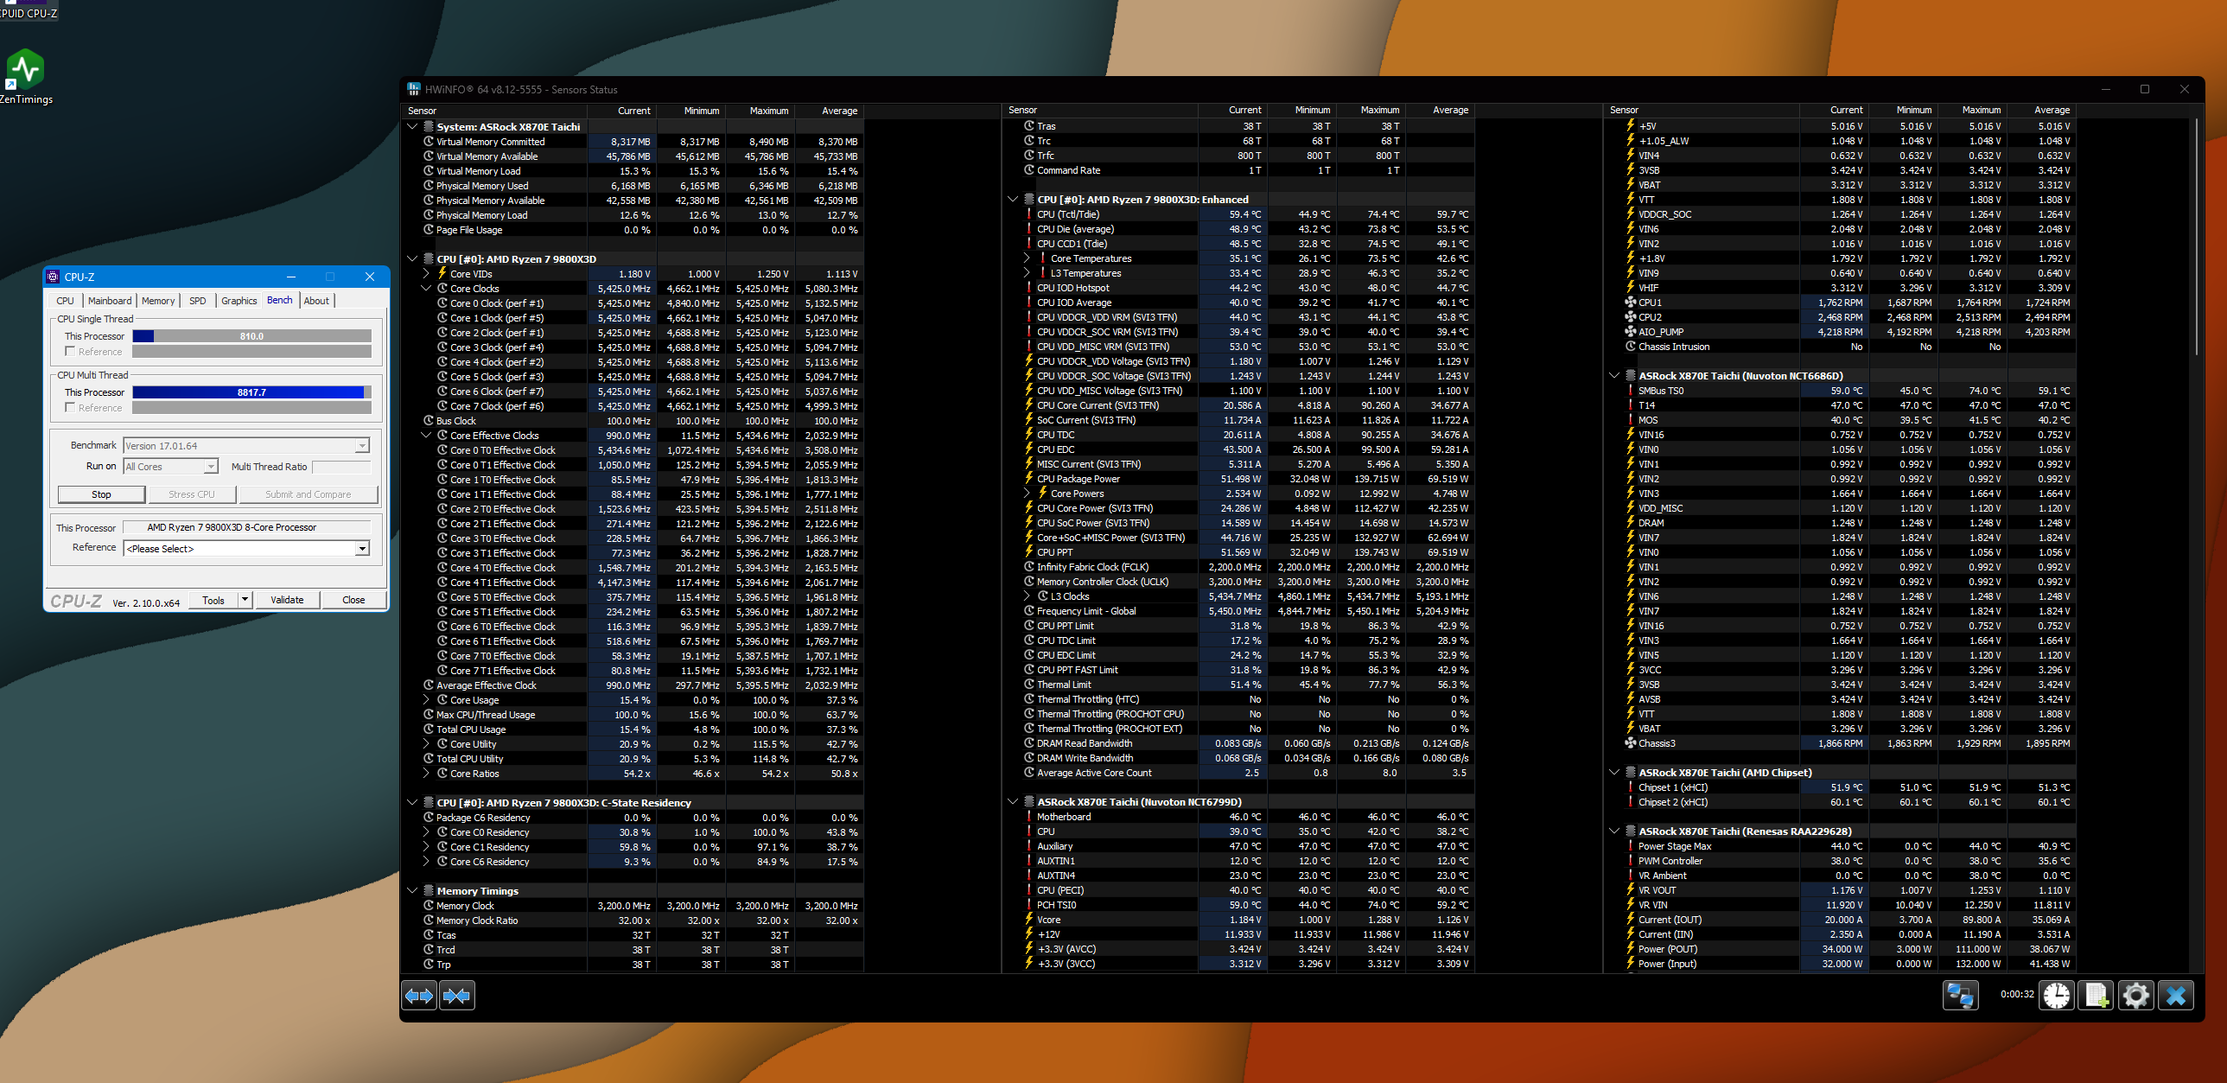This screenshot has height=1083, width=2227.
Task: Collapse the Memory Timings group
Action: [x=412, y=891]
